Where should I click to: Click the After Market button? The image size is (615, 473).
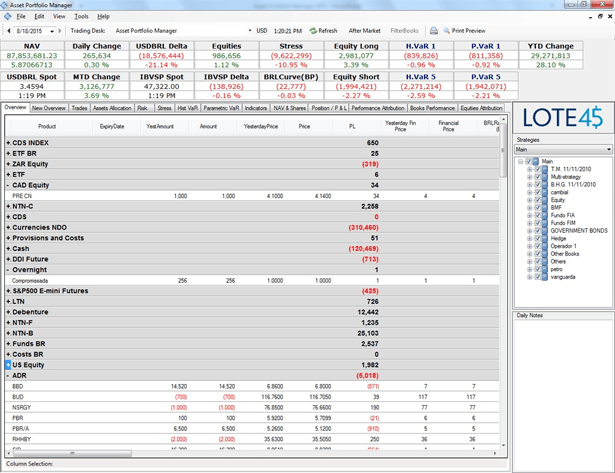364,31
